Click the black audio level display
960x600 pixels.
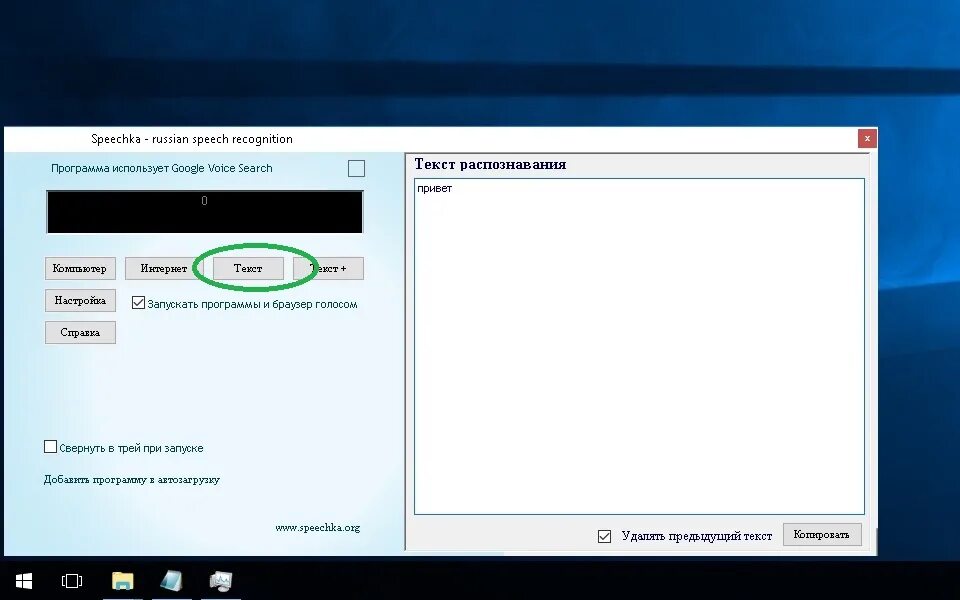pyautogui.click(x=204, y=212)
